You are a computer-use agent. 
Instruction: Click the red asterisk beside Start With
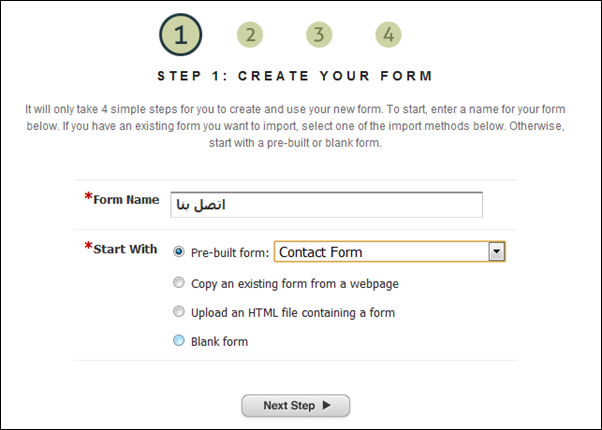pyautogui.click(x=88, y=247)
